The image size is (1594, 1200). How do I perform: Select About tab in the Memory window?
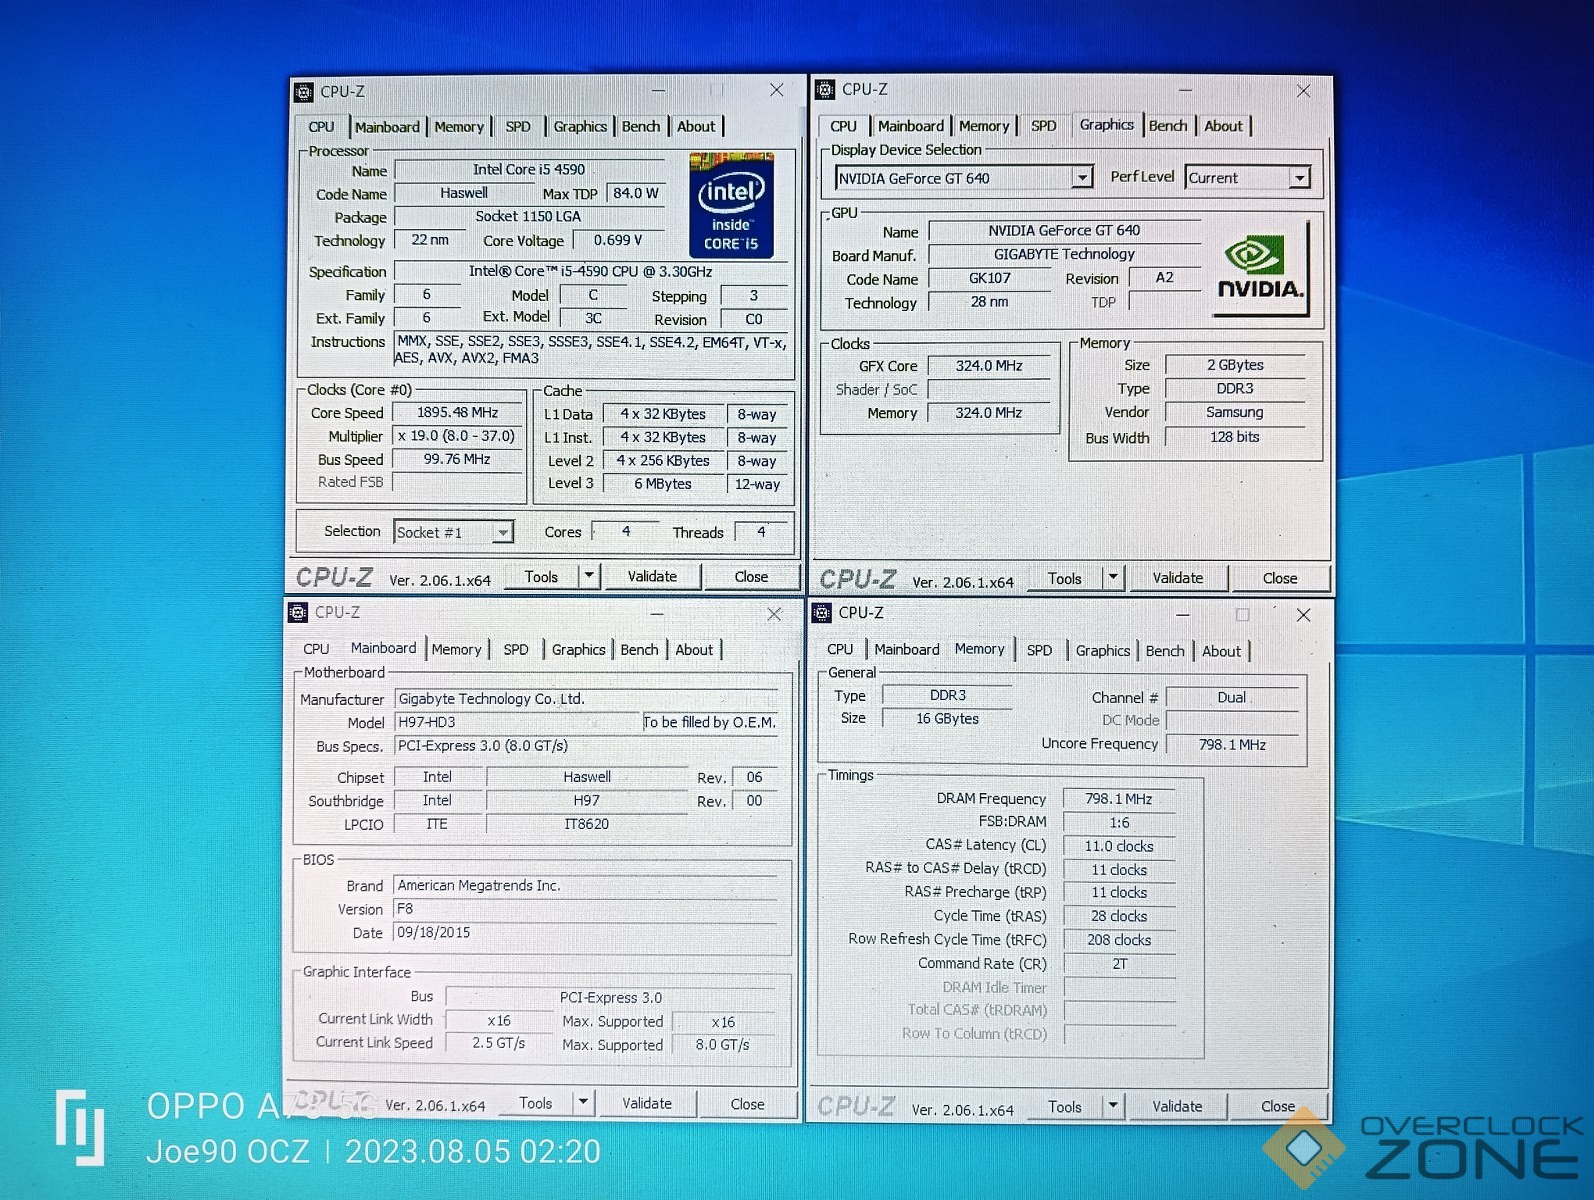click(x=1221, y=651)
